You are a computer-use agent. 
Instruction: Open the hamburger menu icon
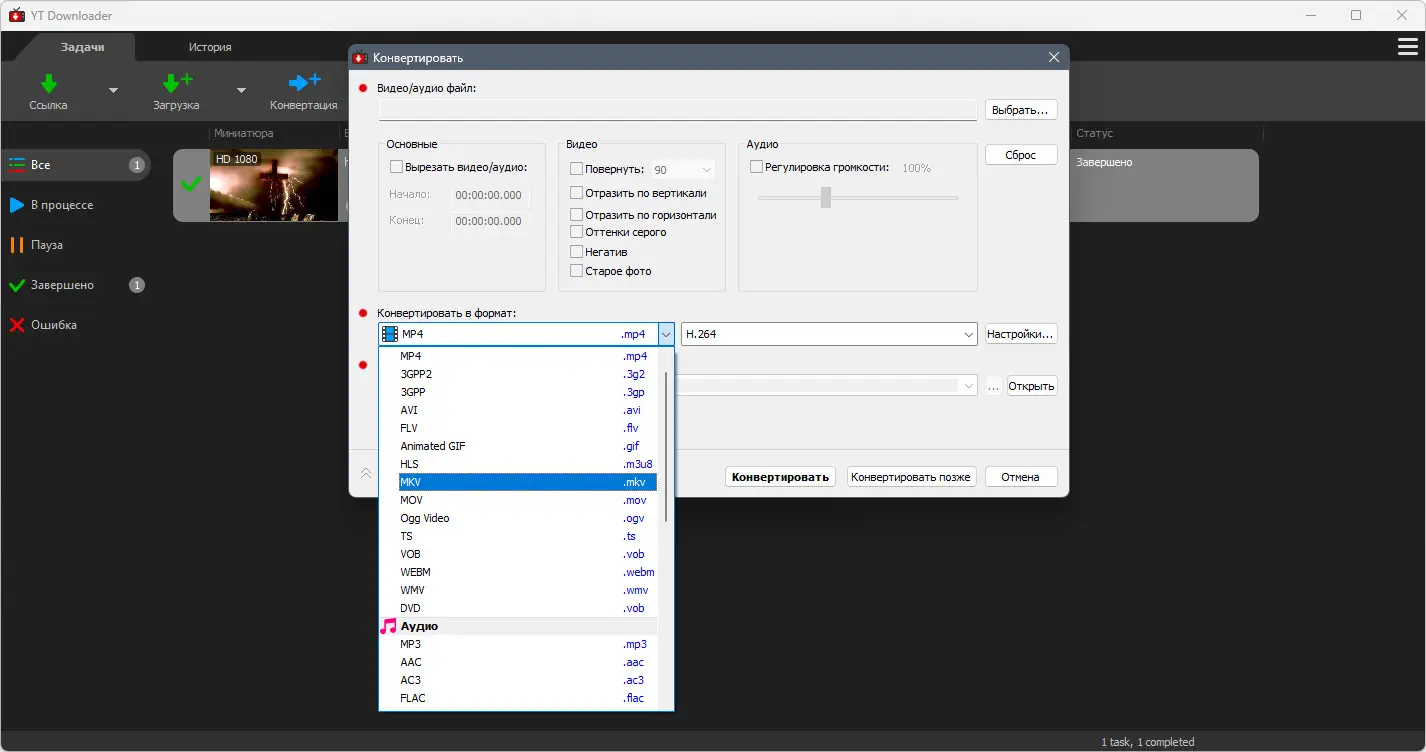pyautogui.click(x=1407, y=47)
